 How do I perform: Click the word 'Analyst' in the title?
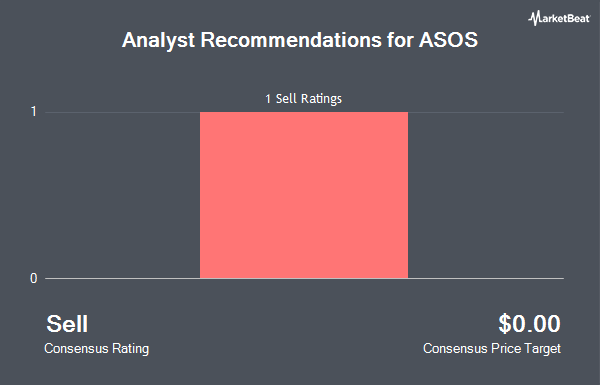[158, 41]
